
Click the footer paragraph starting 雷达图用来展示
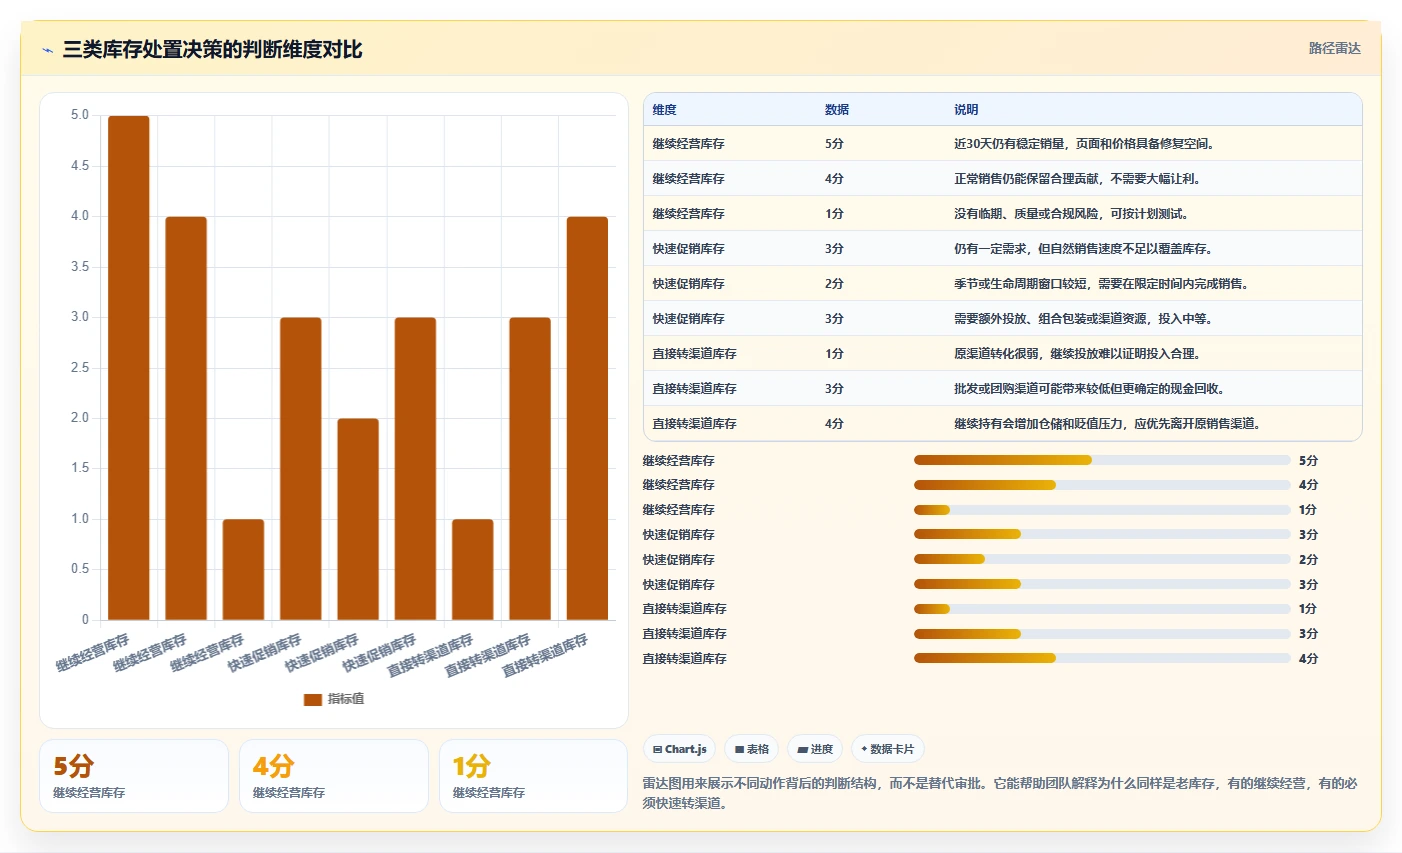(1001, 793)
